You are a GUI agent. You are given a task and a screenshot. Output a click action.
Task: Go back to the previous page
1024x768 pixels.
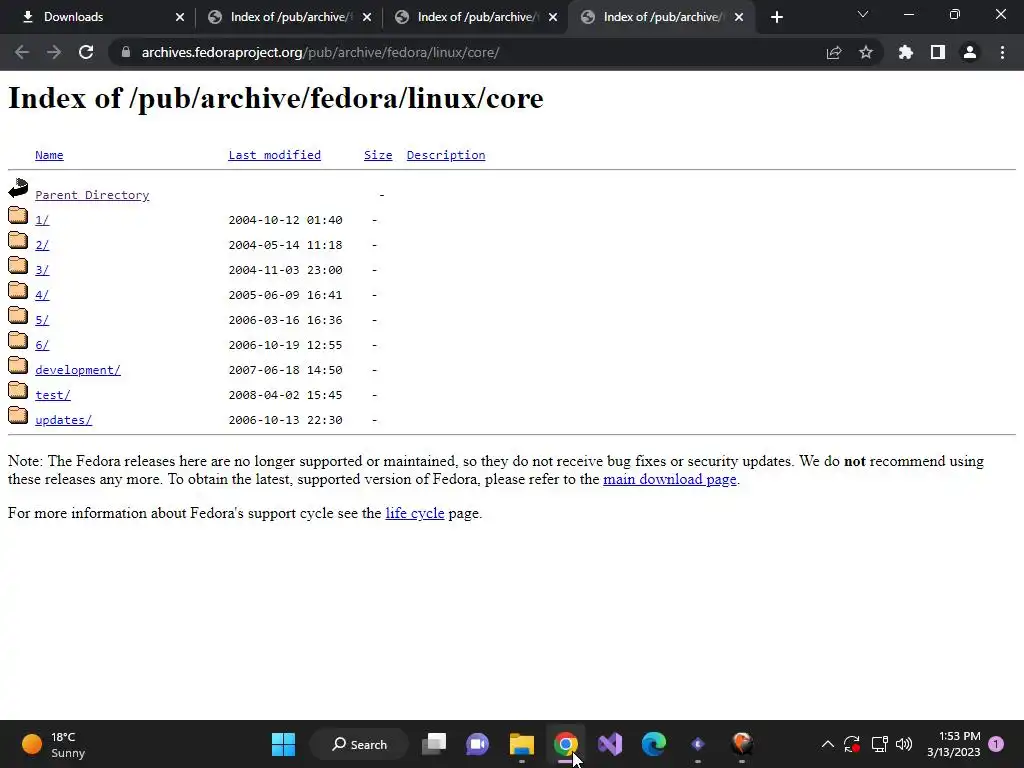click(x=22, y=52)
